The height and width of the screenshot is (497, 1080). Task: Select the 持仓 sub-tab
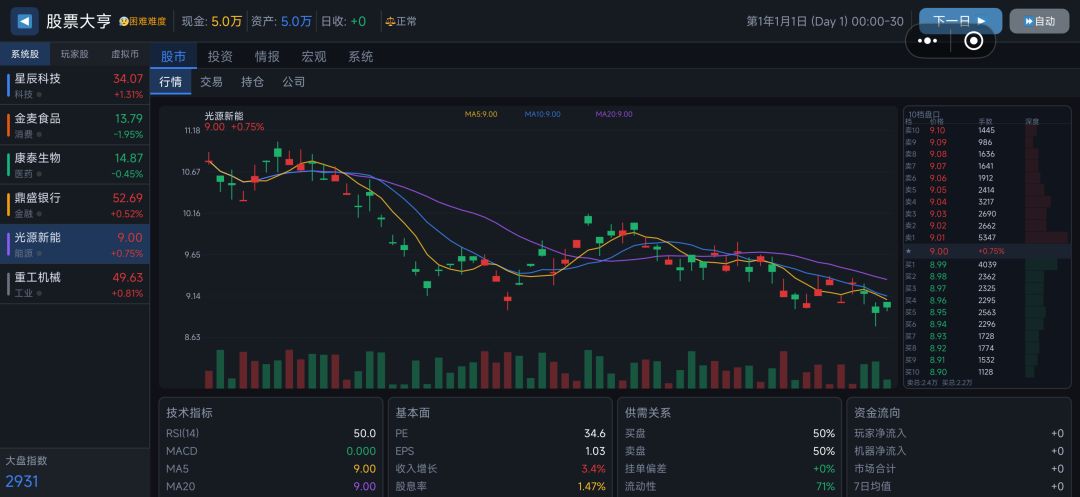252,82
